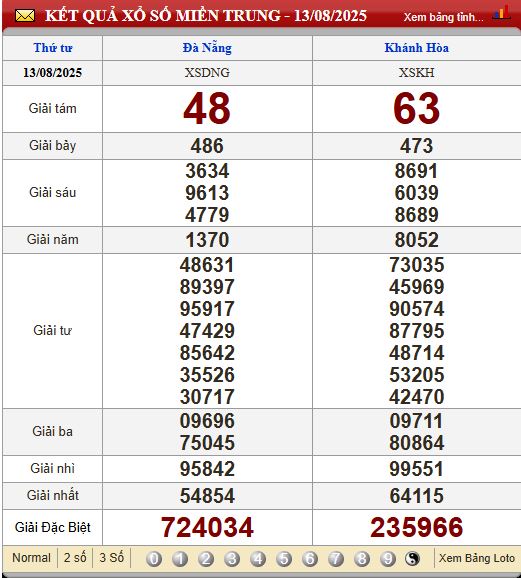521x578 pixels.
Task: Switch to Normal number view
Action: click(x=31, y=558)
